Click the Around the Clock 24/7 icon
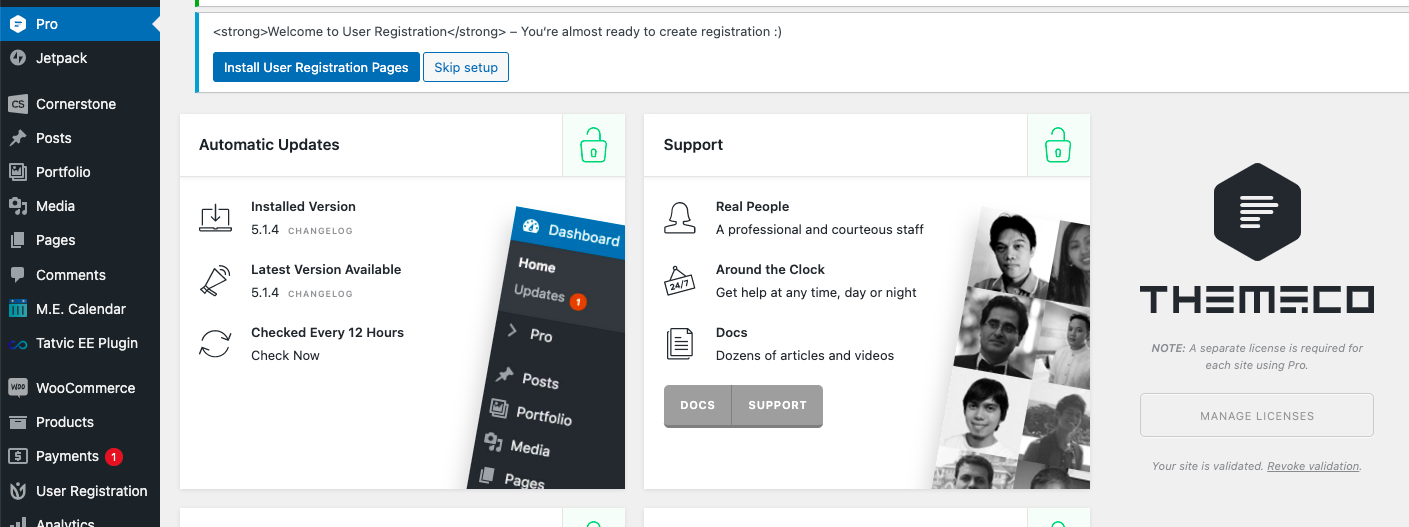This screenshot has width=1409, height=527. point(680,281)
